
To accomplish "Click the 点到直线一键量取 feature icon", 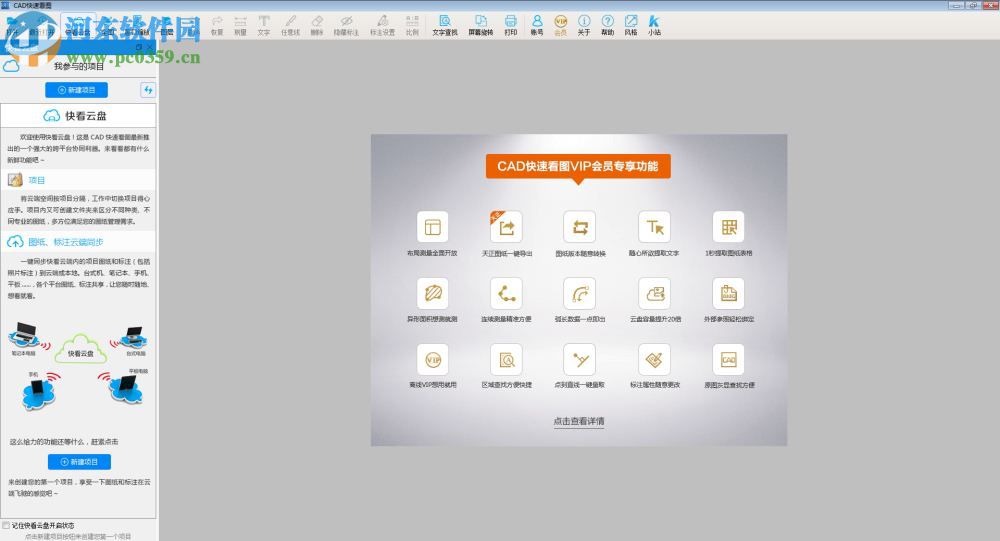I will pyautogui.click(x=580, y=360).
